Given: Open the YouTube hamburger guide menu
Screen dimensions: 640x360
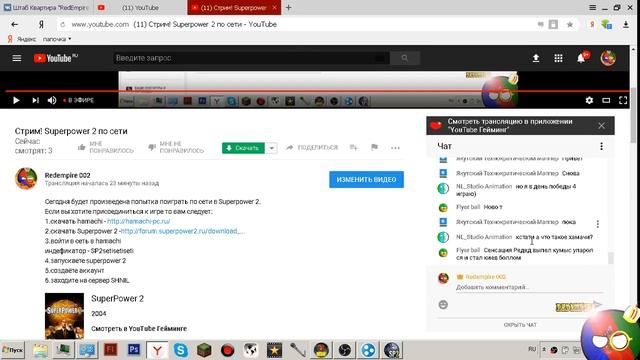Looking at the screenshot, I should point(17,58).
